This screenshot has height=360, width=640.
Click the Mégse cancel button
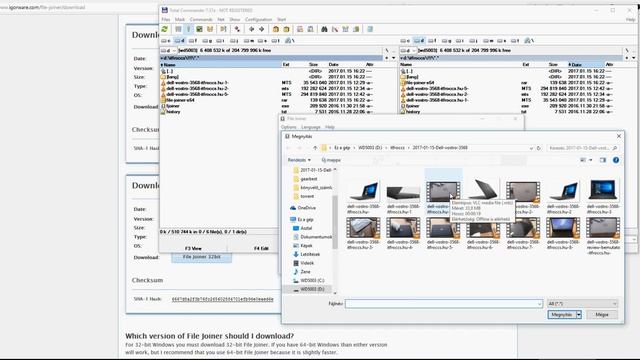click(602, 315)
